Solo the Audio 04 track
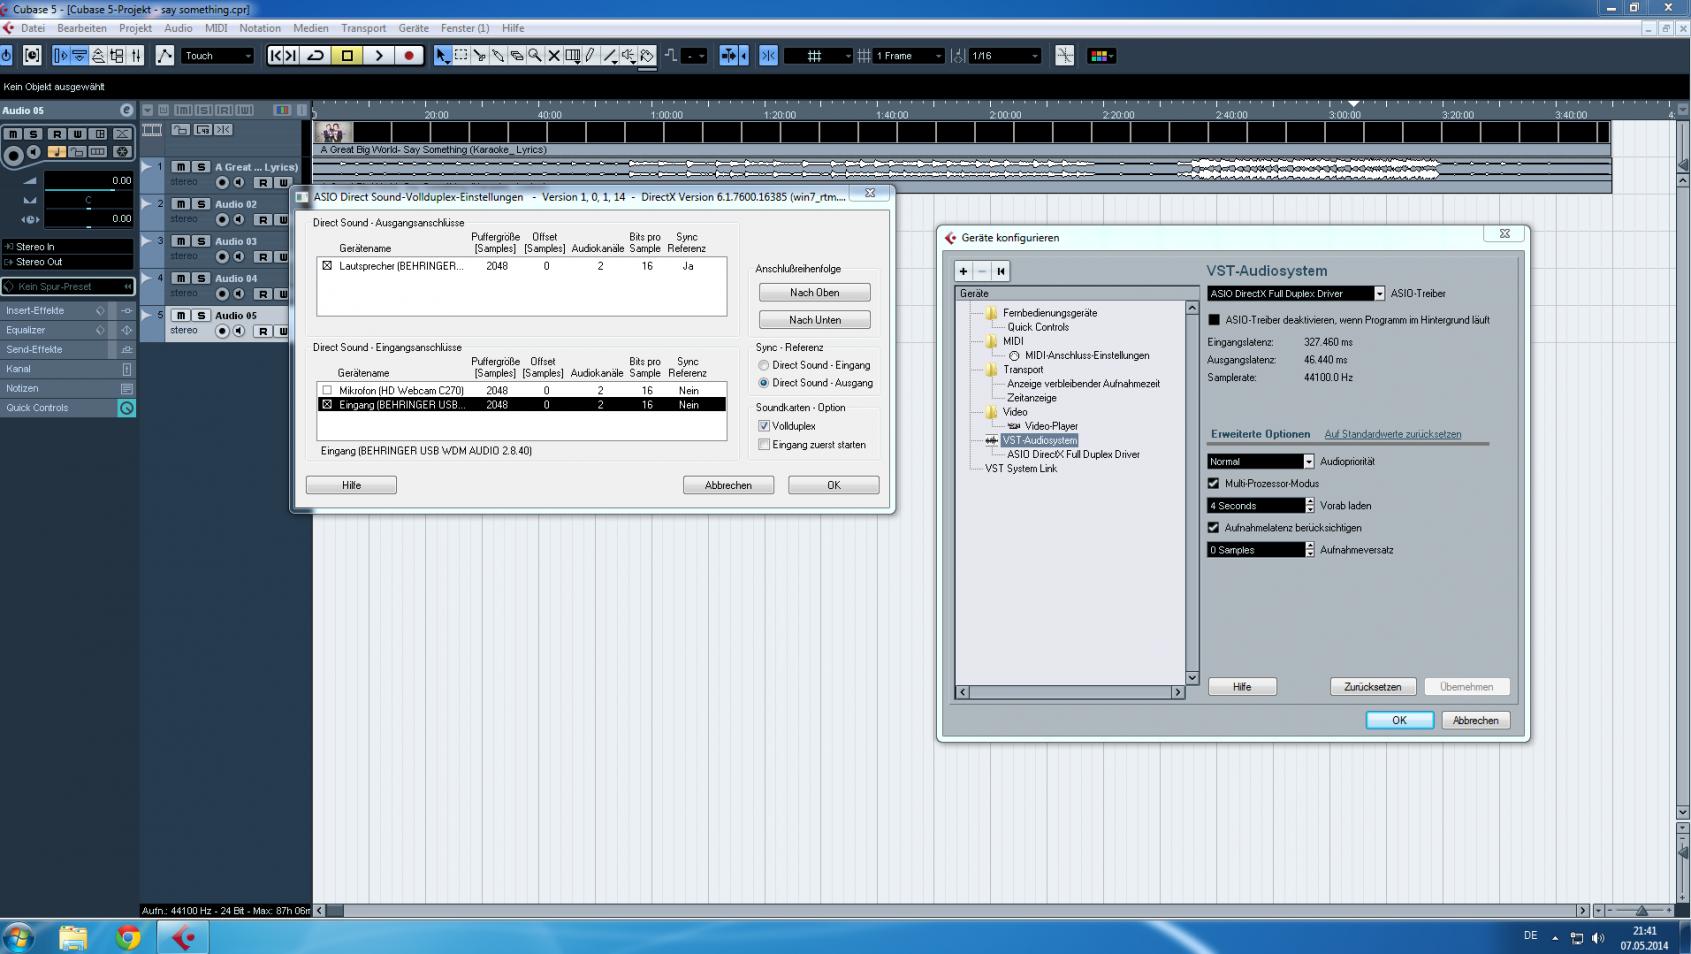The height and width of the screenshot is (954, 1691). tap(201, 278)
